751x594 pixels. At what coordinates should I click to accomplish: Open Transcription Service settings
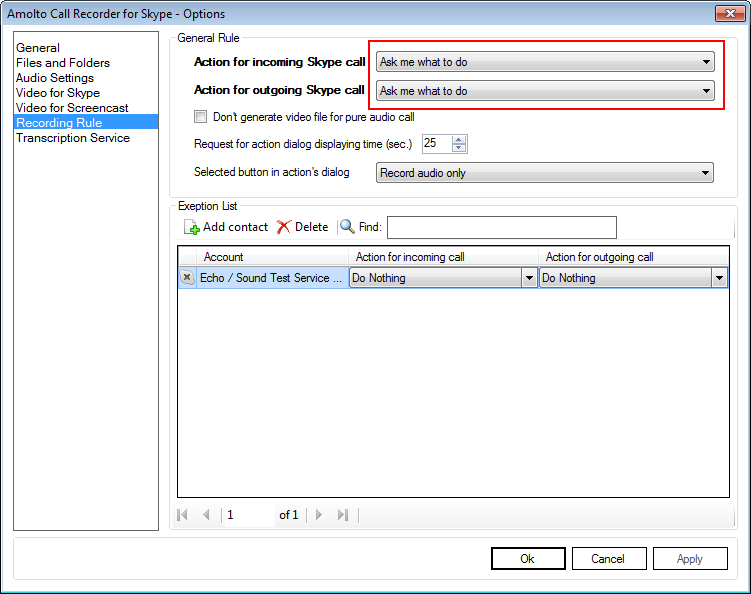[x=73, y=138]
